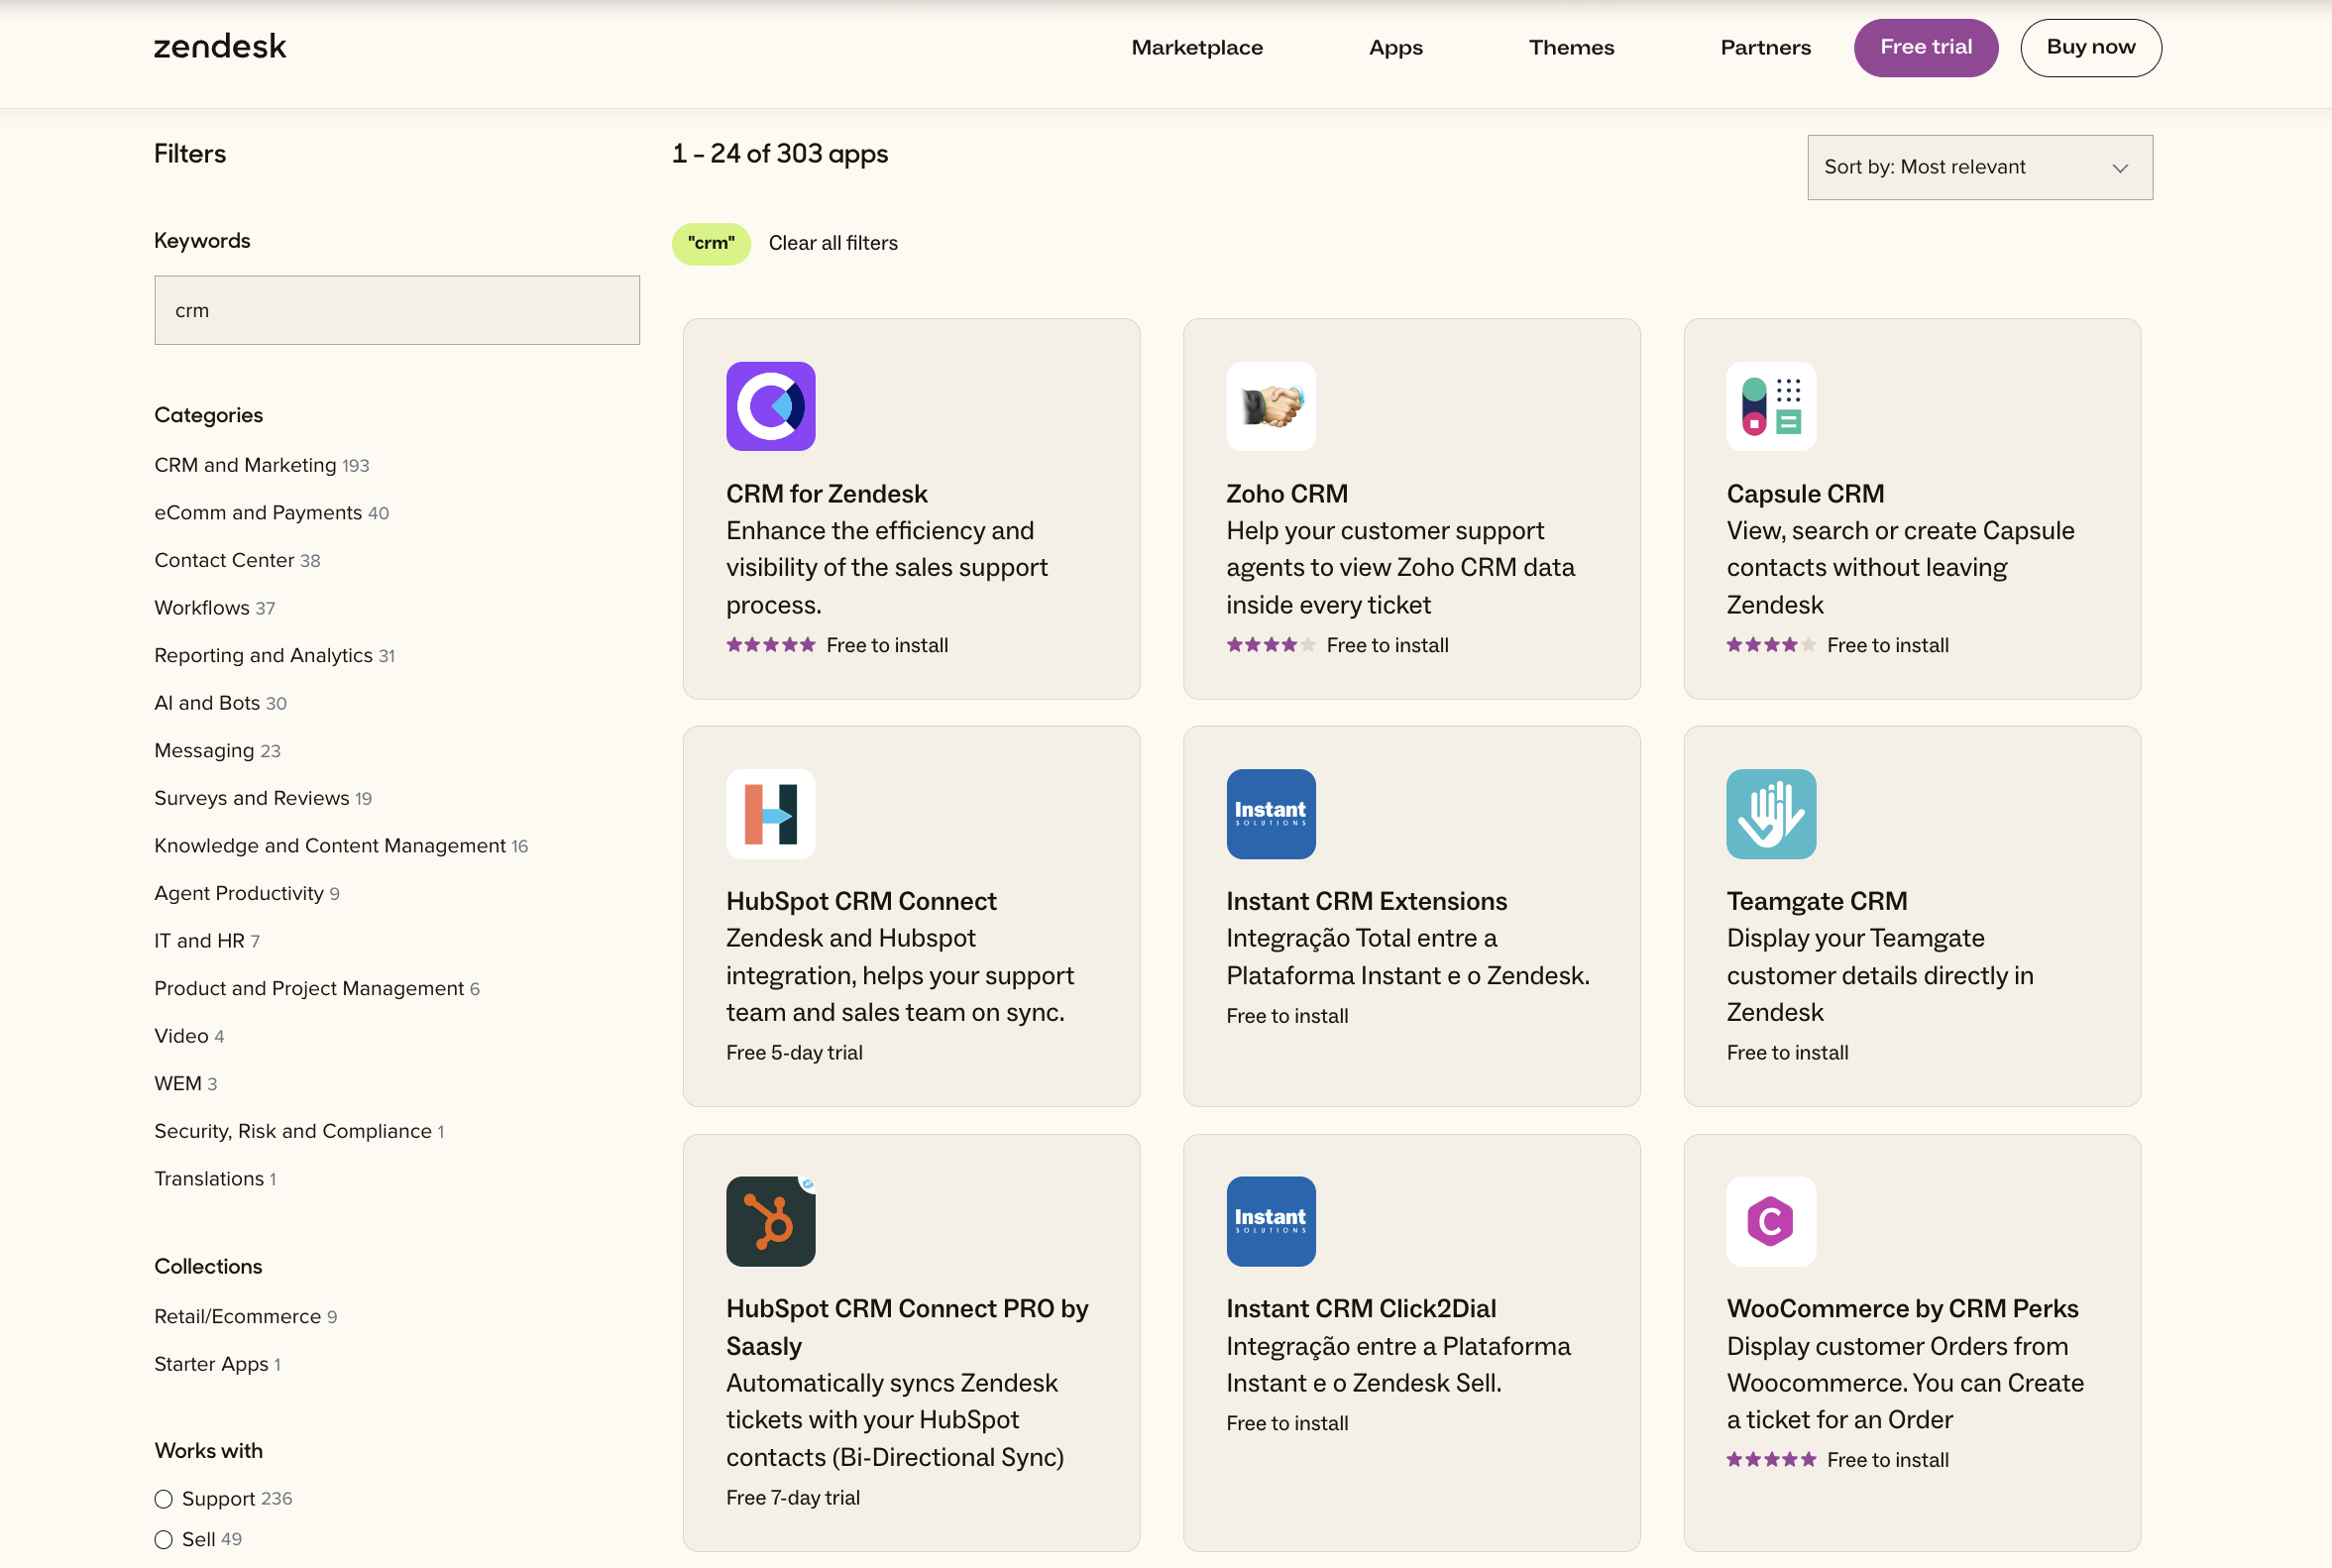Open the Teamgate CRM title link

[x=1817, y=901]
